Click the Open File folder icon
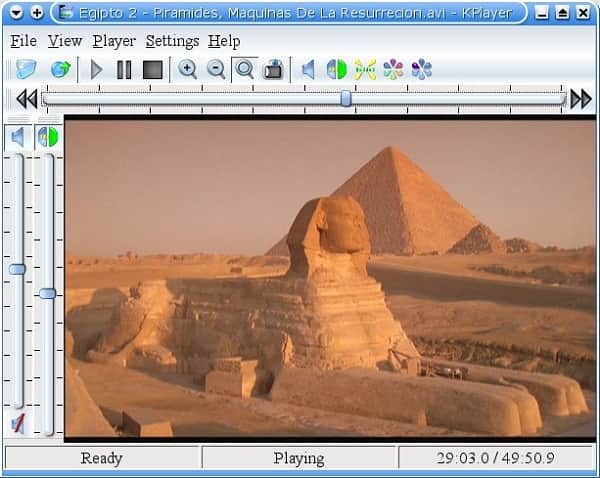600x478 pixels. click(x=25, y=70)
